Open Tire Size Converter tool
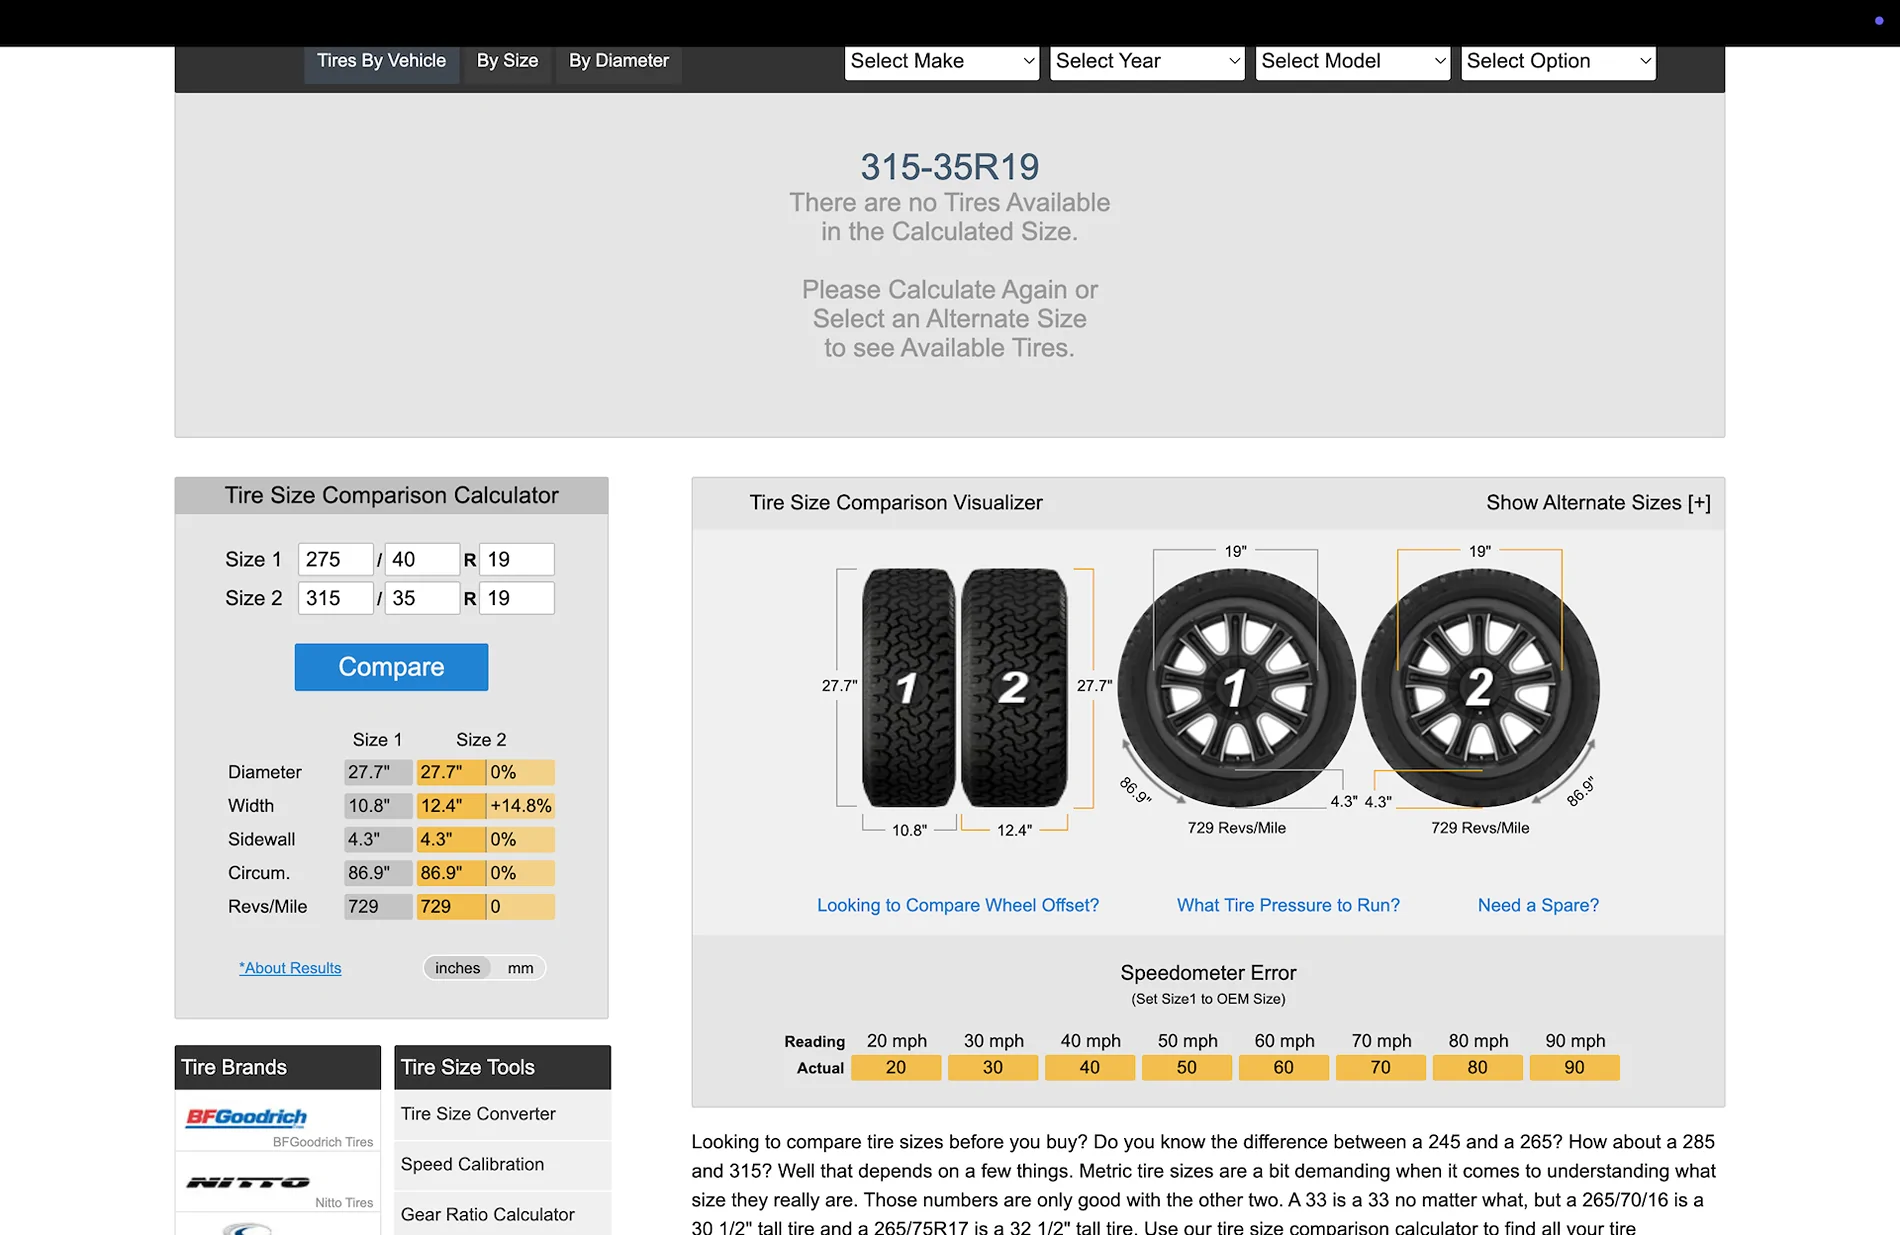This screenshot has width=1900, height=1235. [x=502, y=1114]
